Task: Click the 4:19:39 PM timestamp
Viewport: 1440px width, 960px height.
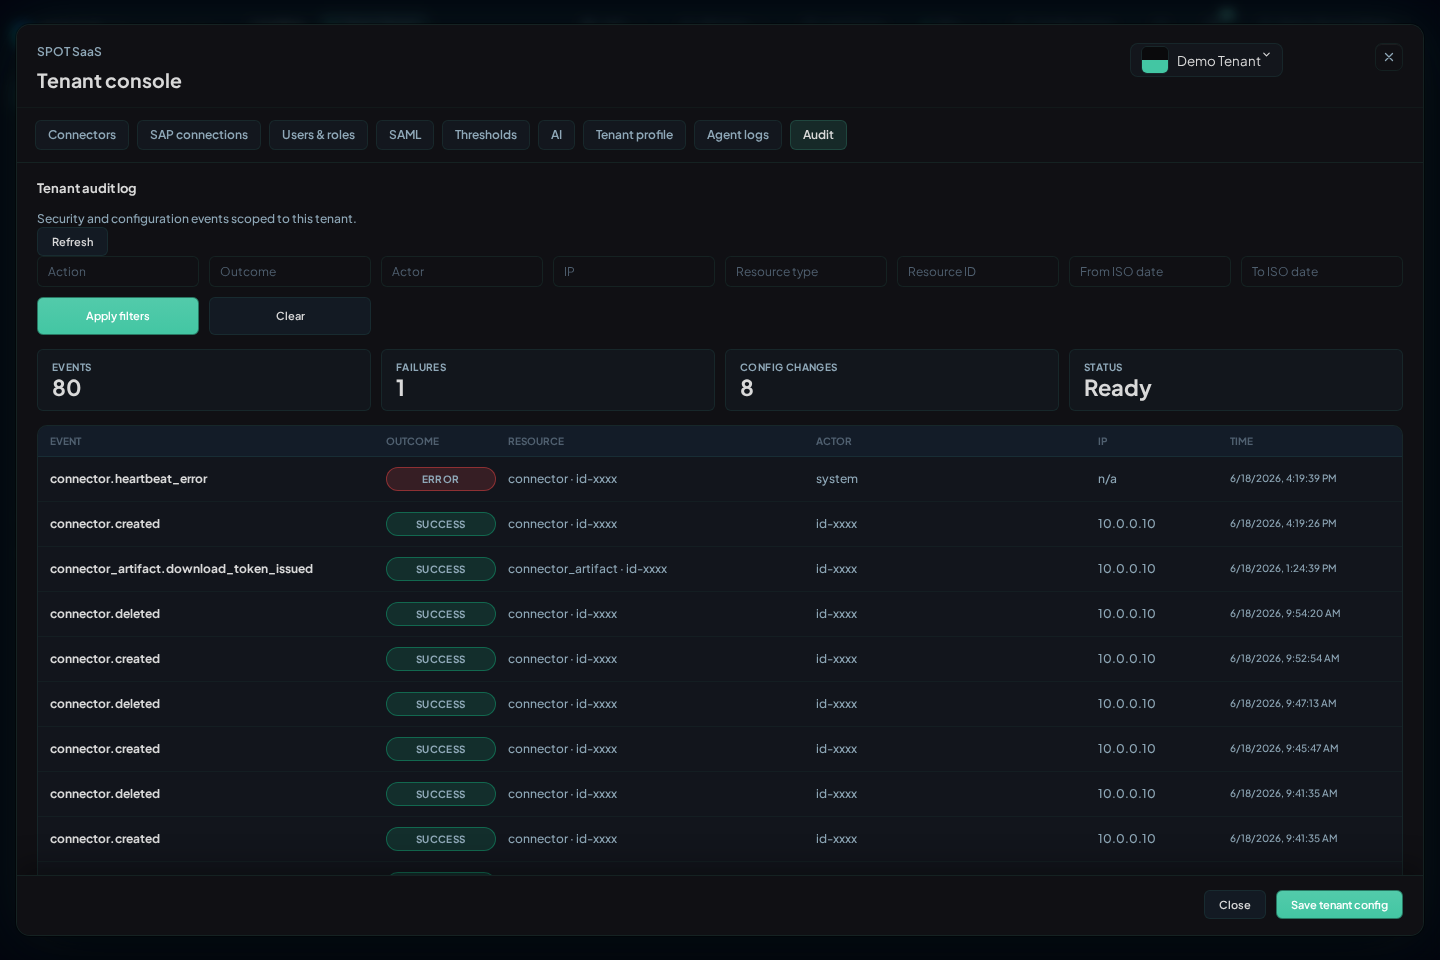Action: coord(1283,479)
